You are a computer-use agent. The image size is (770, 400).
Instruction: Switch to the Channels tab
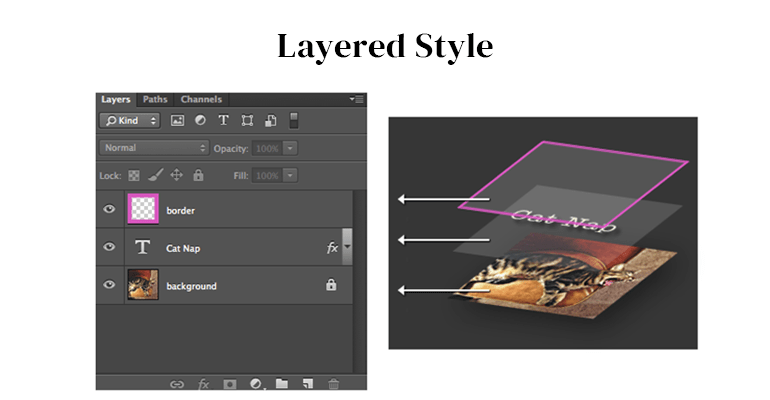200,100
